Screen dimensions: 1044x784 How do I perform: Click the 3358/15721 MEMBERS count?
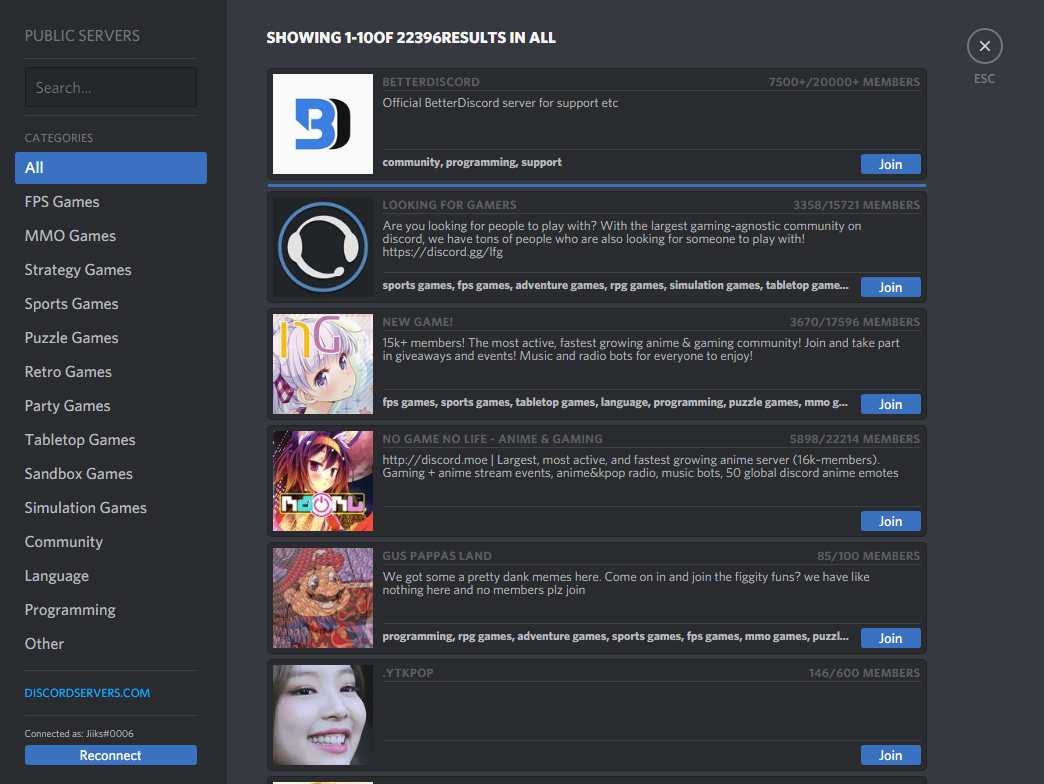(856, 205)
